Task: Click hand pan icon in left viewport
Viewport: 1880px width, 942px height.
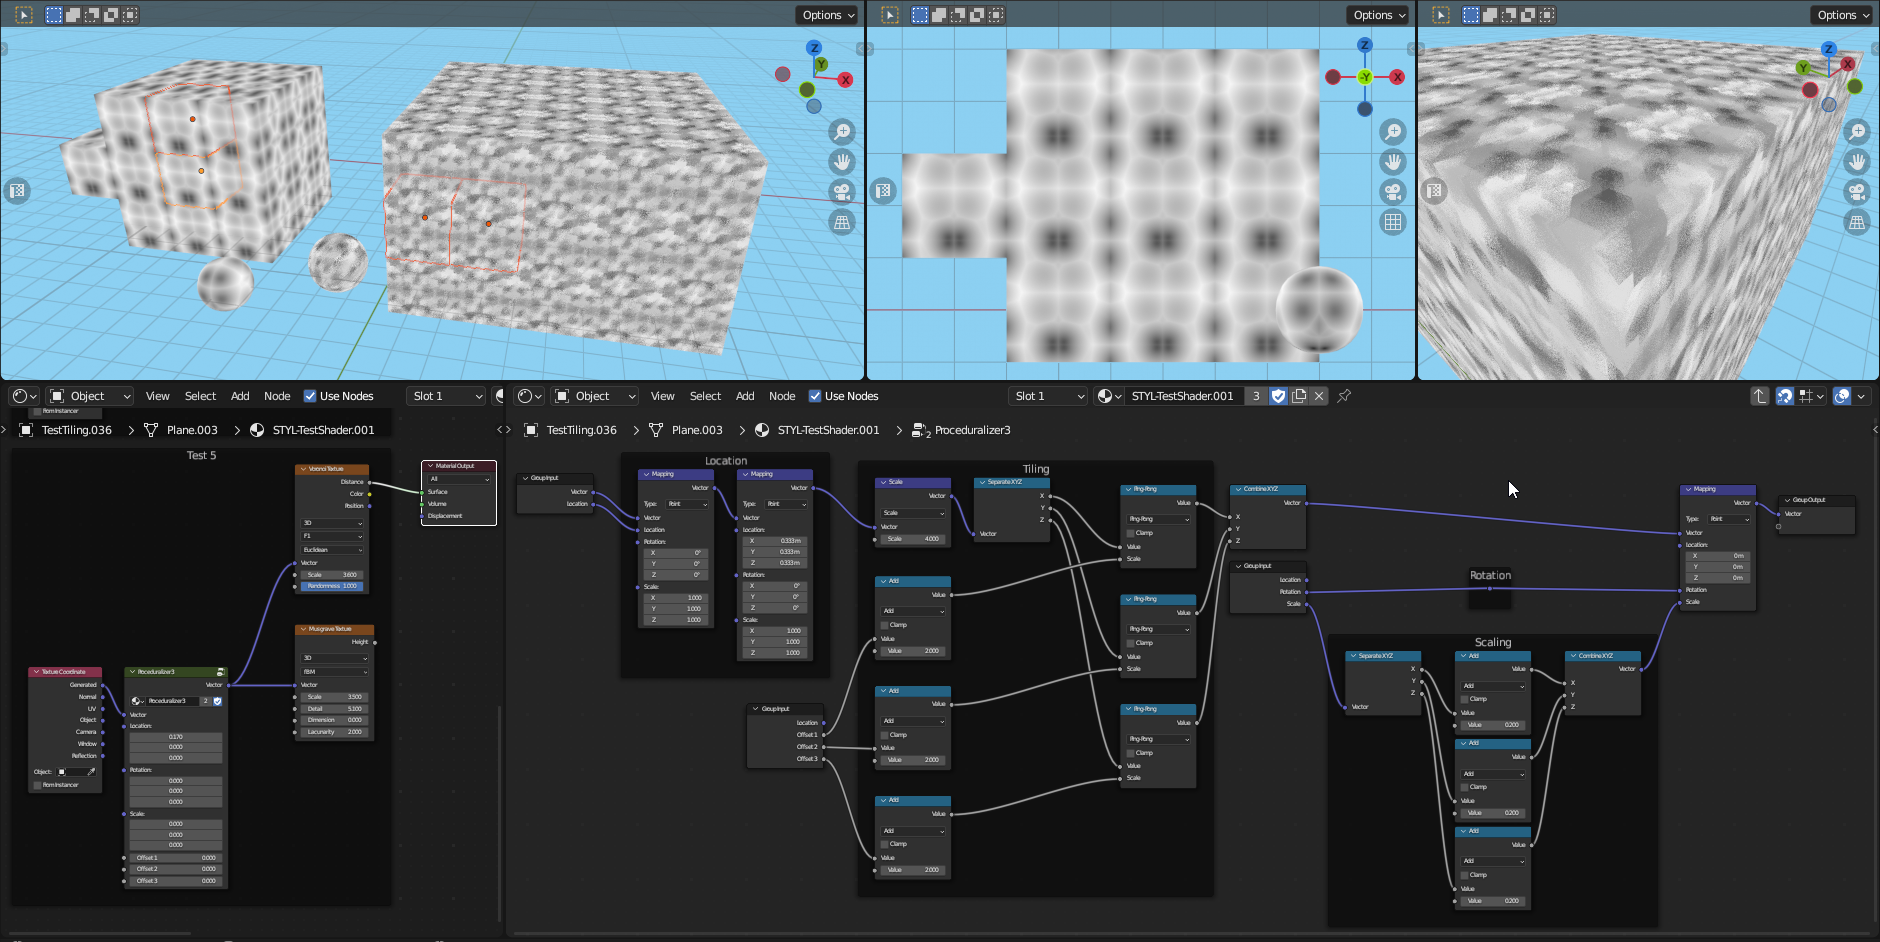Action: [x=842, y=162]
